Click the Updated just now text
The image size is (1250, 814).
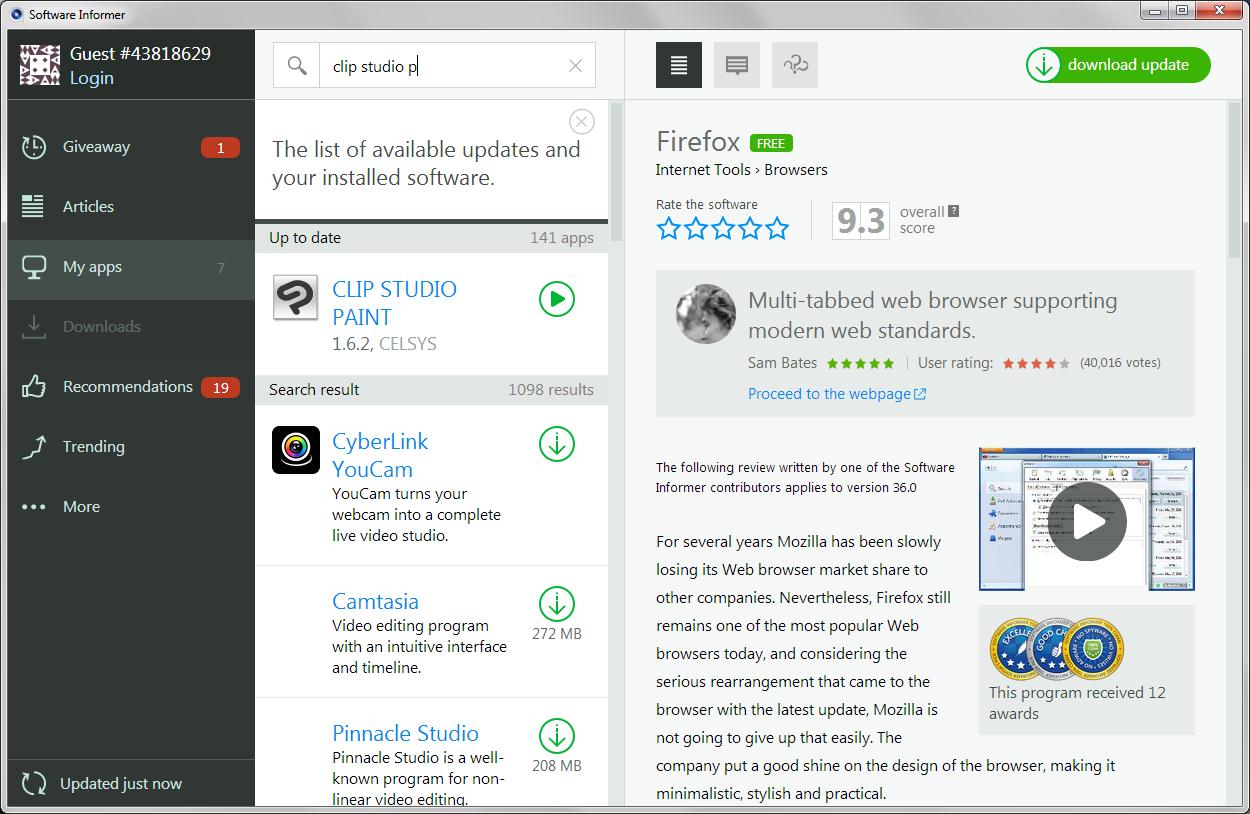click(x=121, y=784)
